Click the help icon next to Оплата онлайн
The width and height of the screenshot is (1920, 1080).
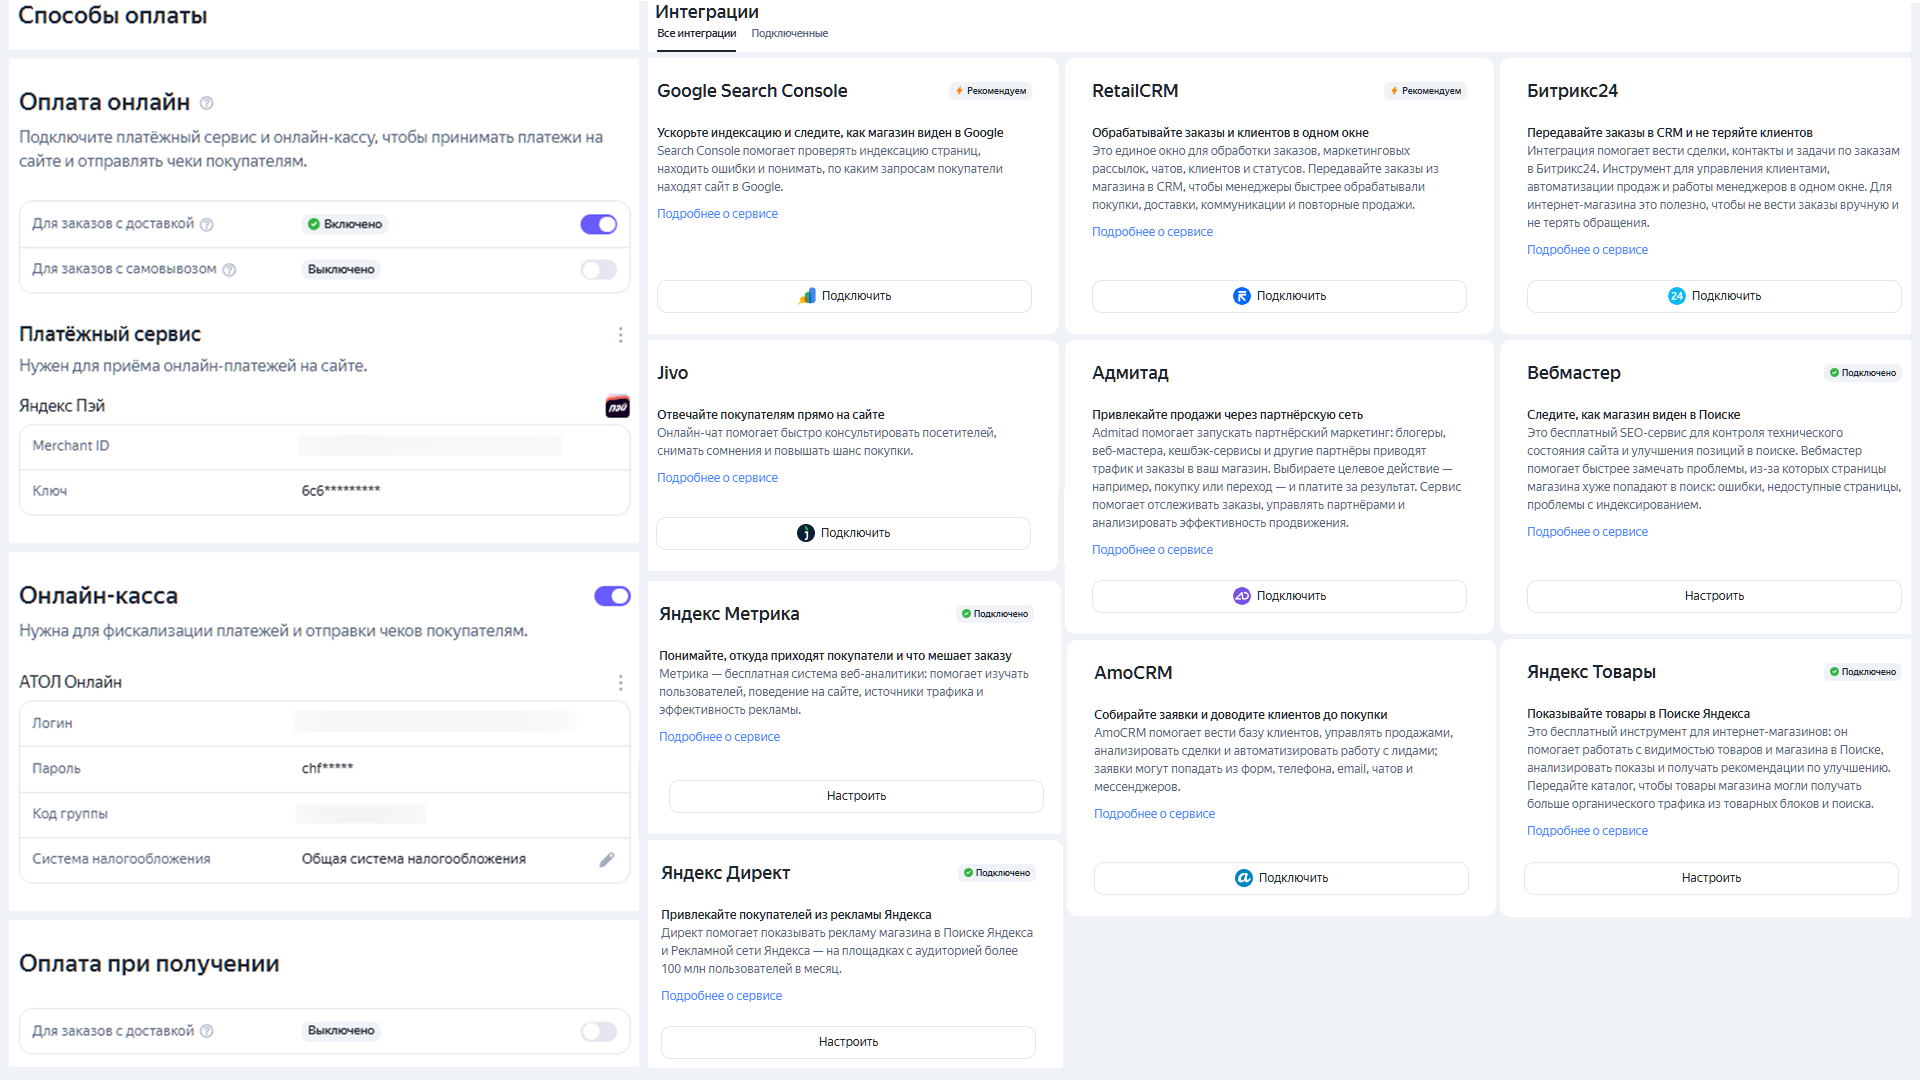(206, 103)
